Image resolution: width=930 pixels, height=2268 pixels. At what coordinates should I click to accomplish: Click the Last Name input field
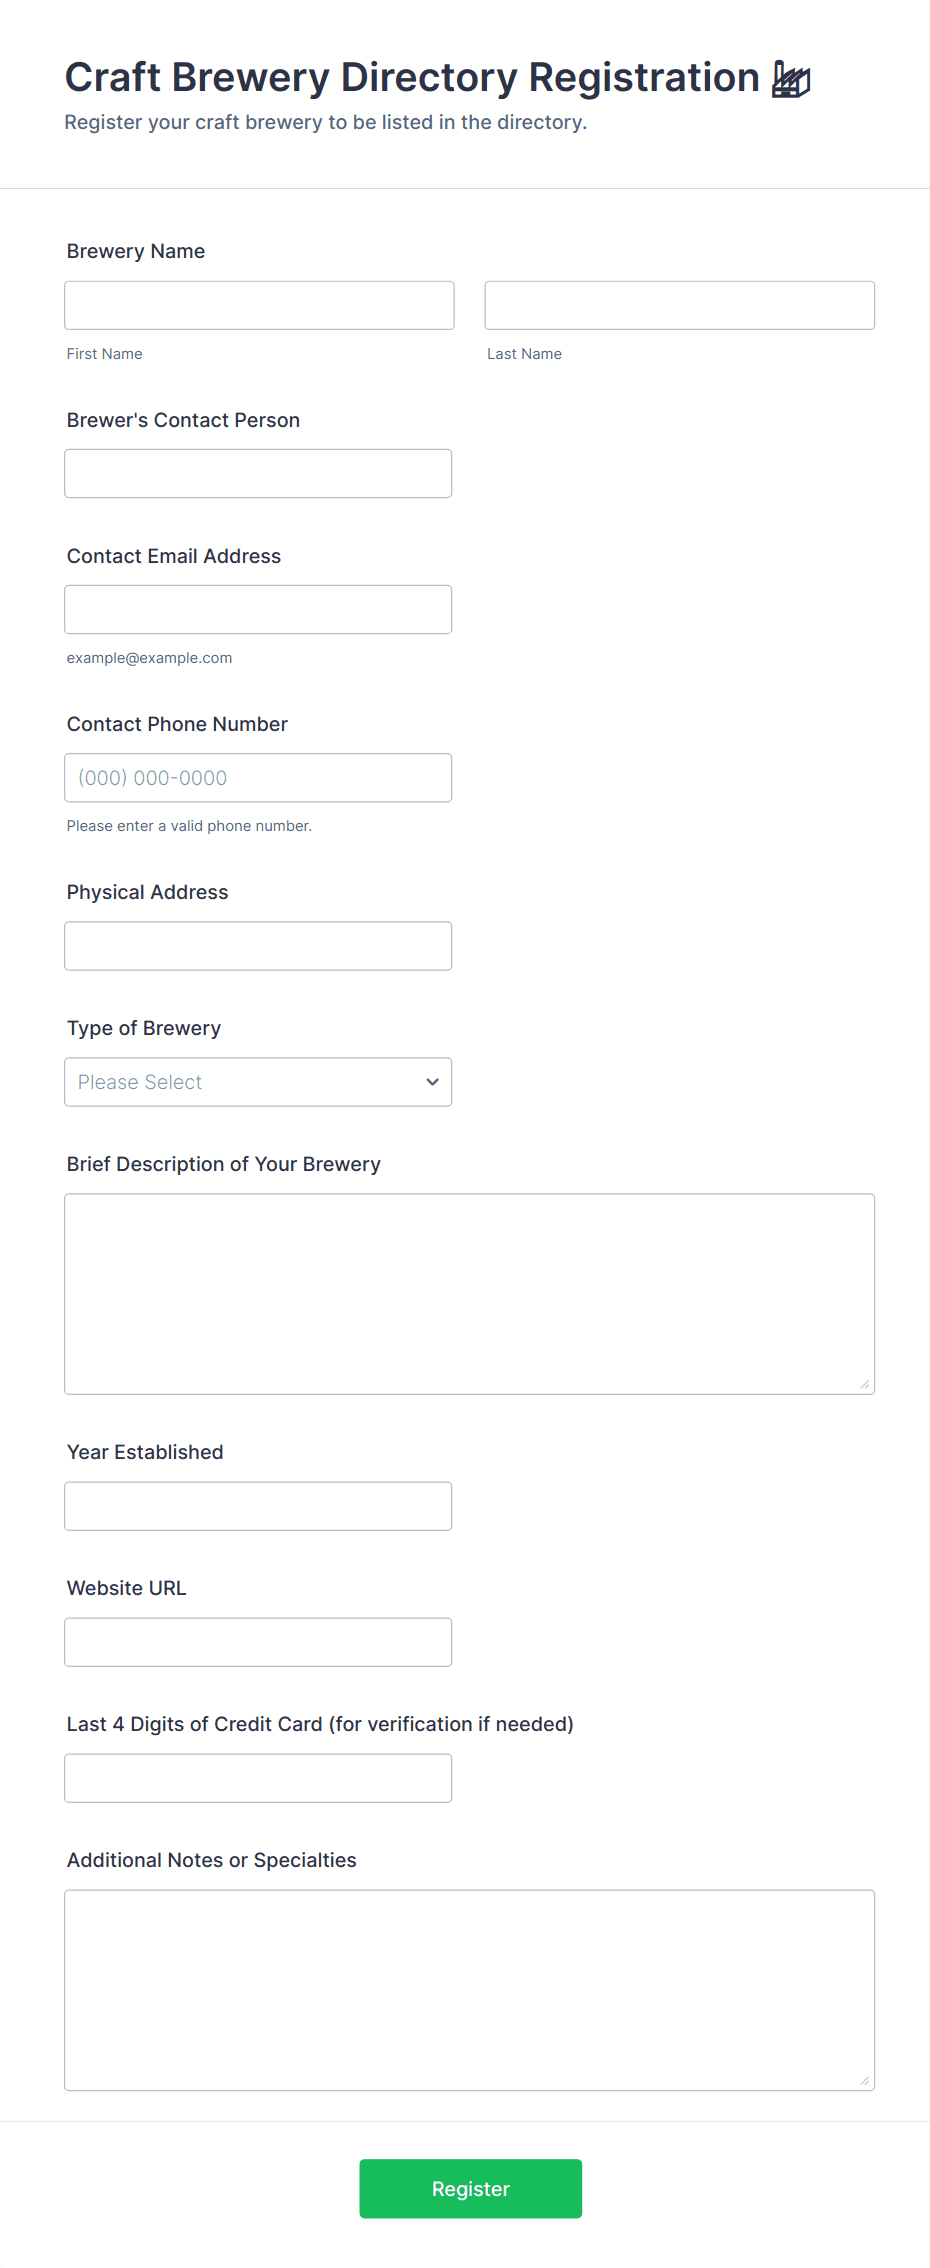pyautogui.click(x=679, y=305)
